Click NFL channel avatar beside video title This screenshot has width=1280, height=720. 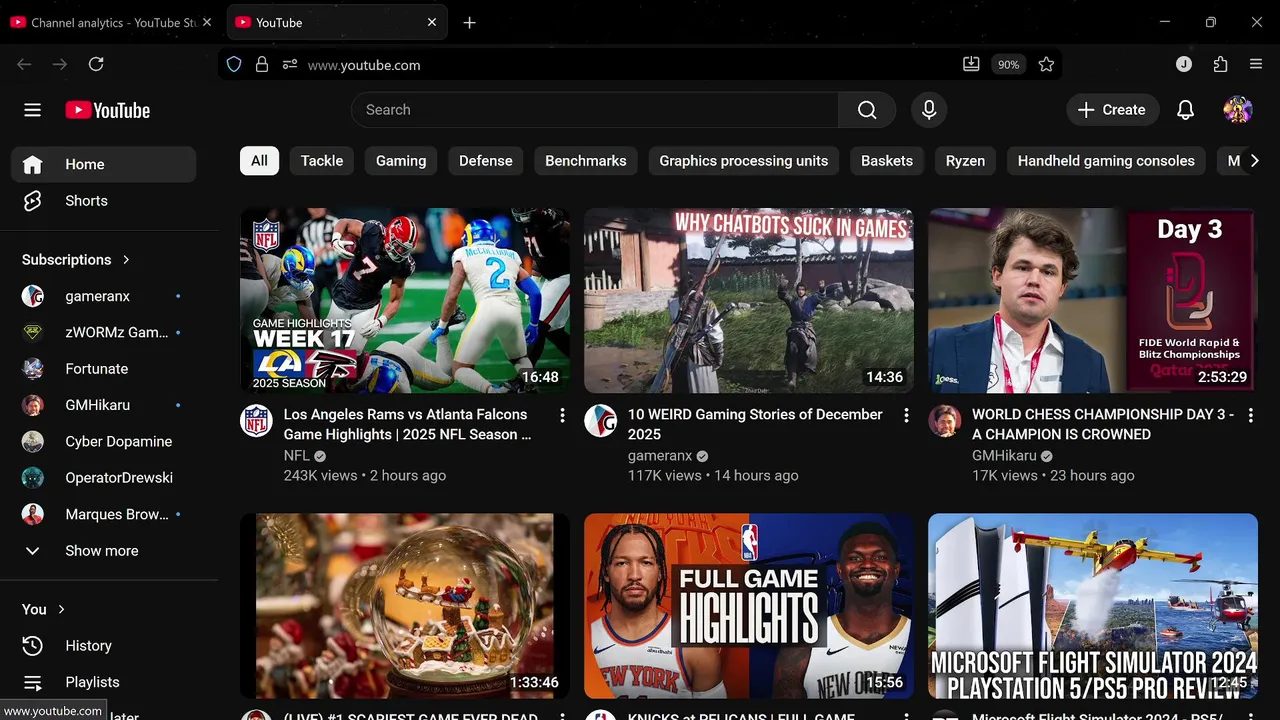coord(256,421)
